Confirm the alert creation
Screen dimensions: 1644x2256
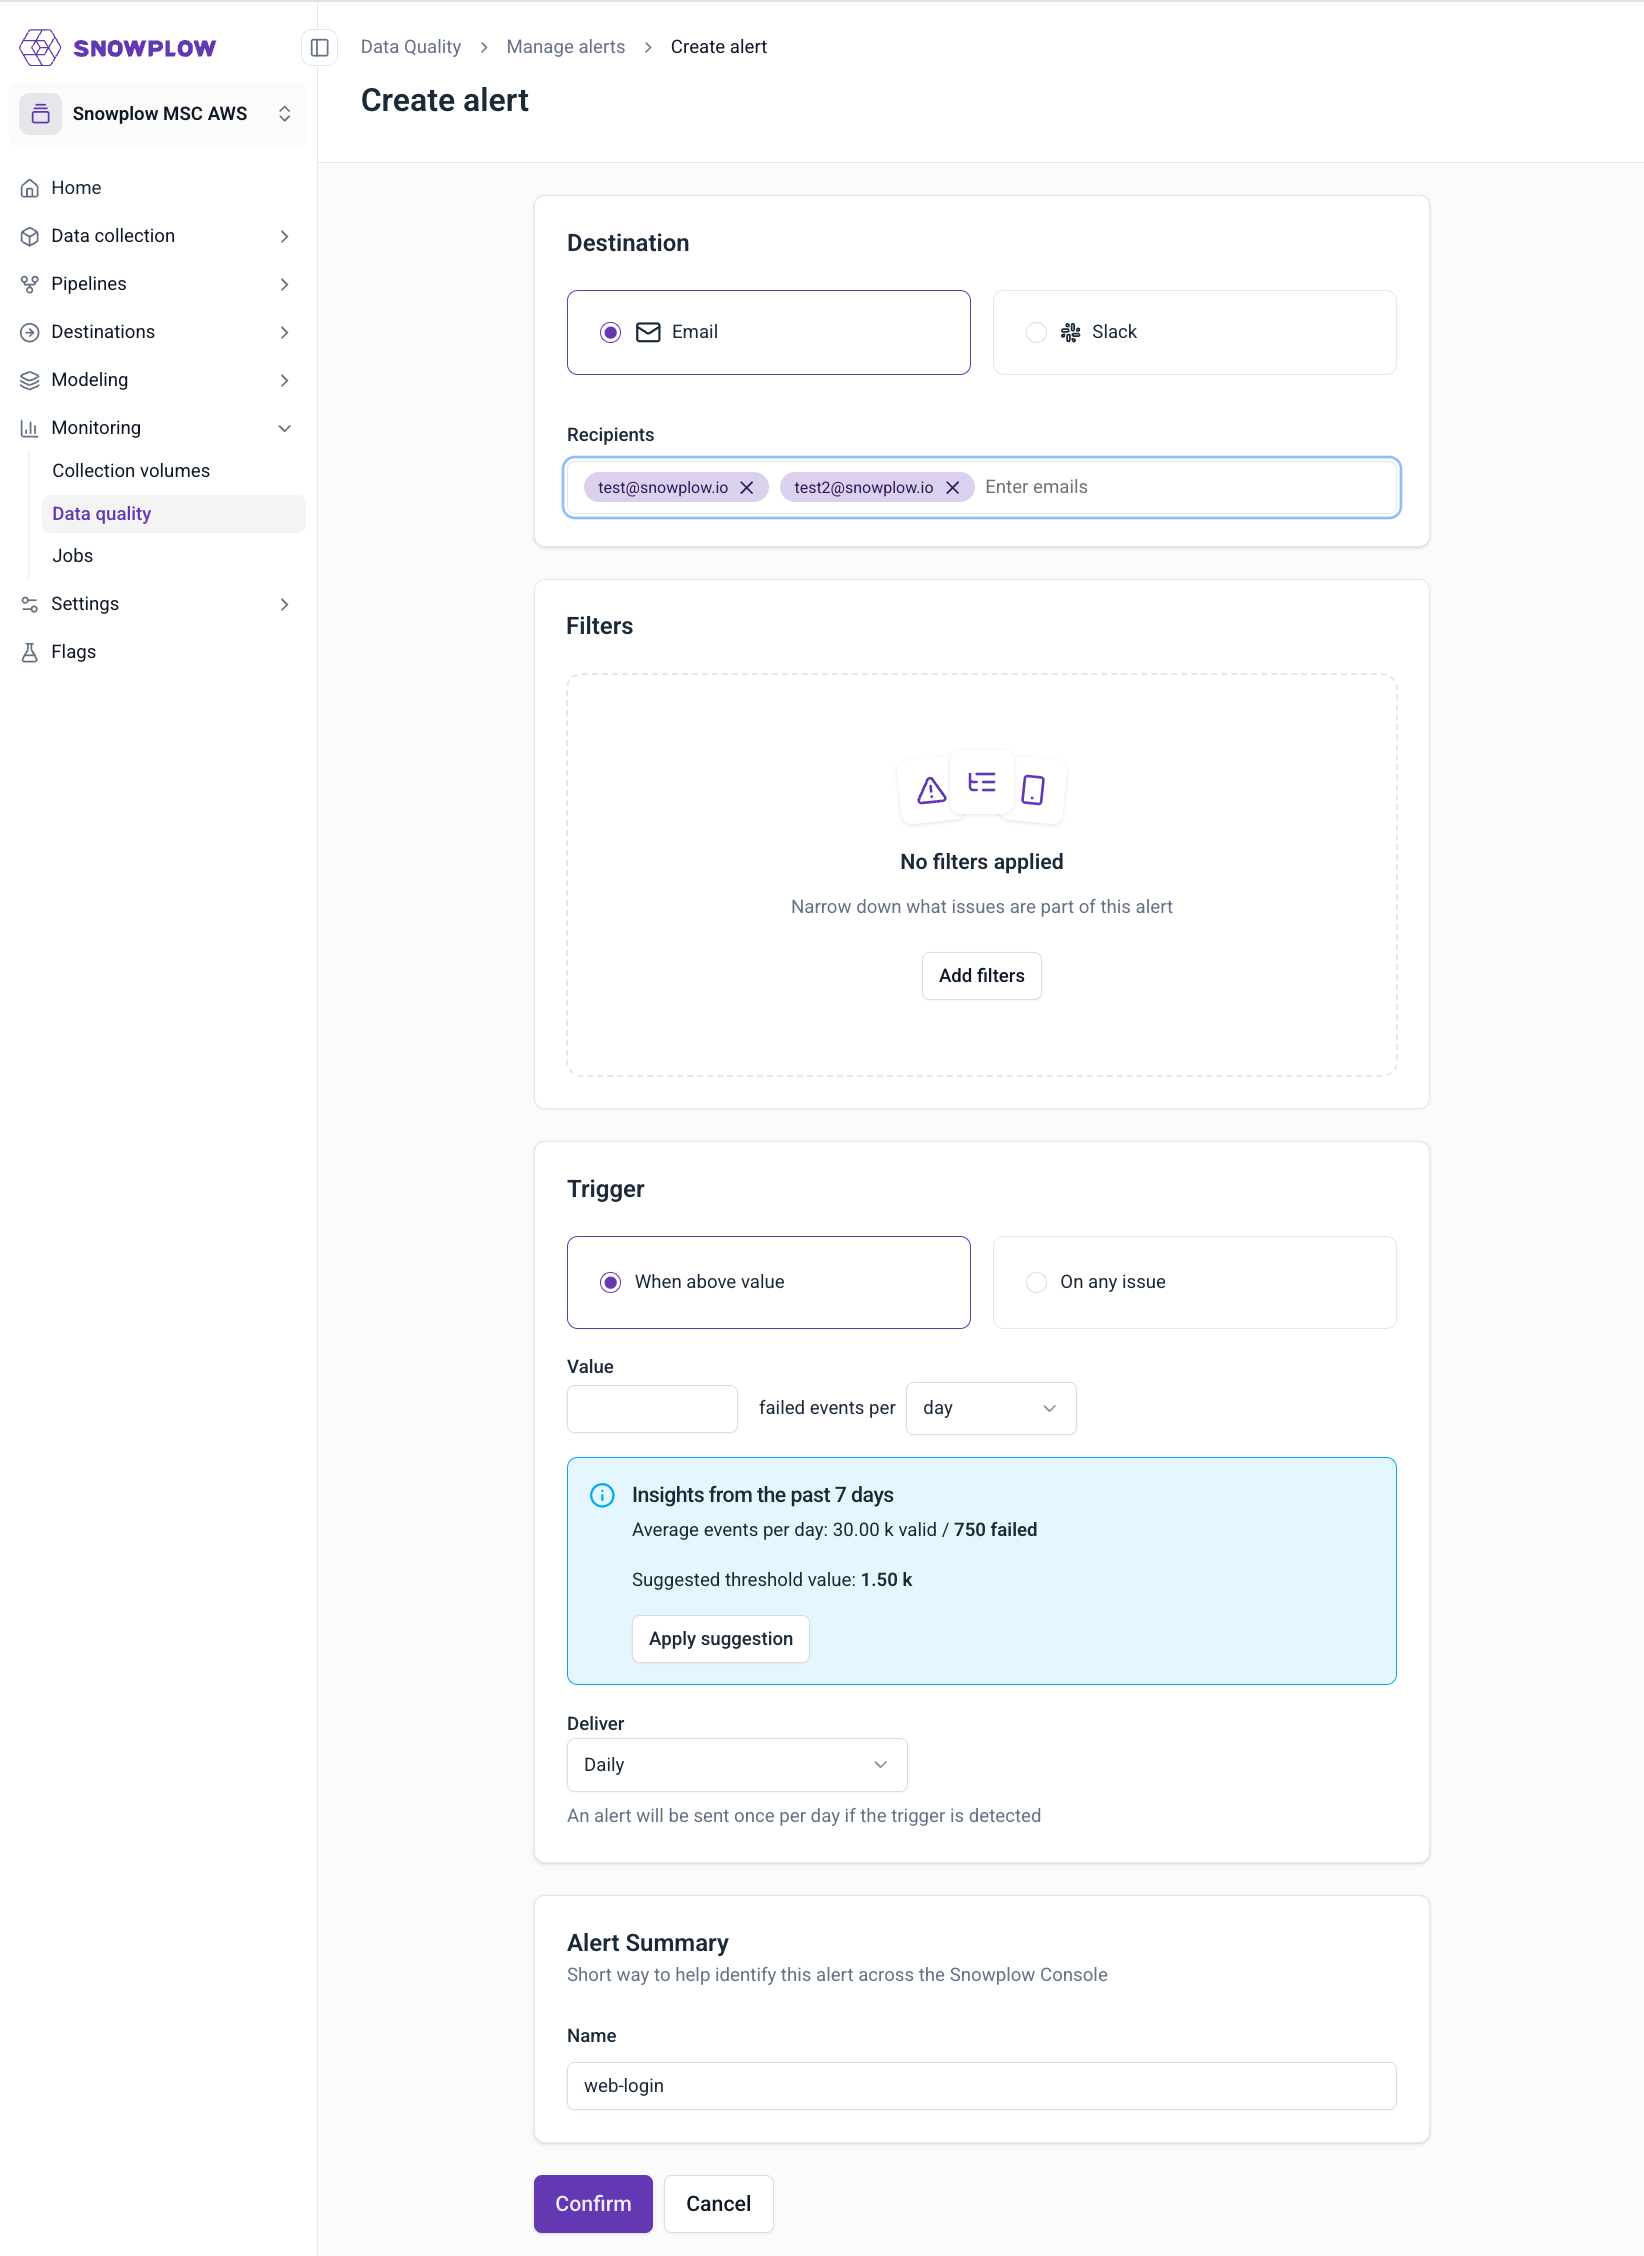tap(592, 2204)
